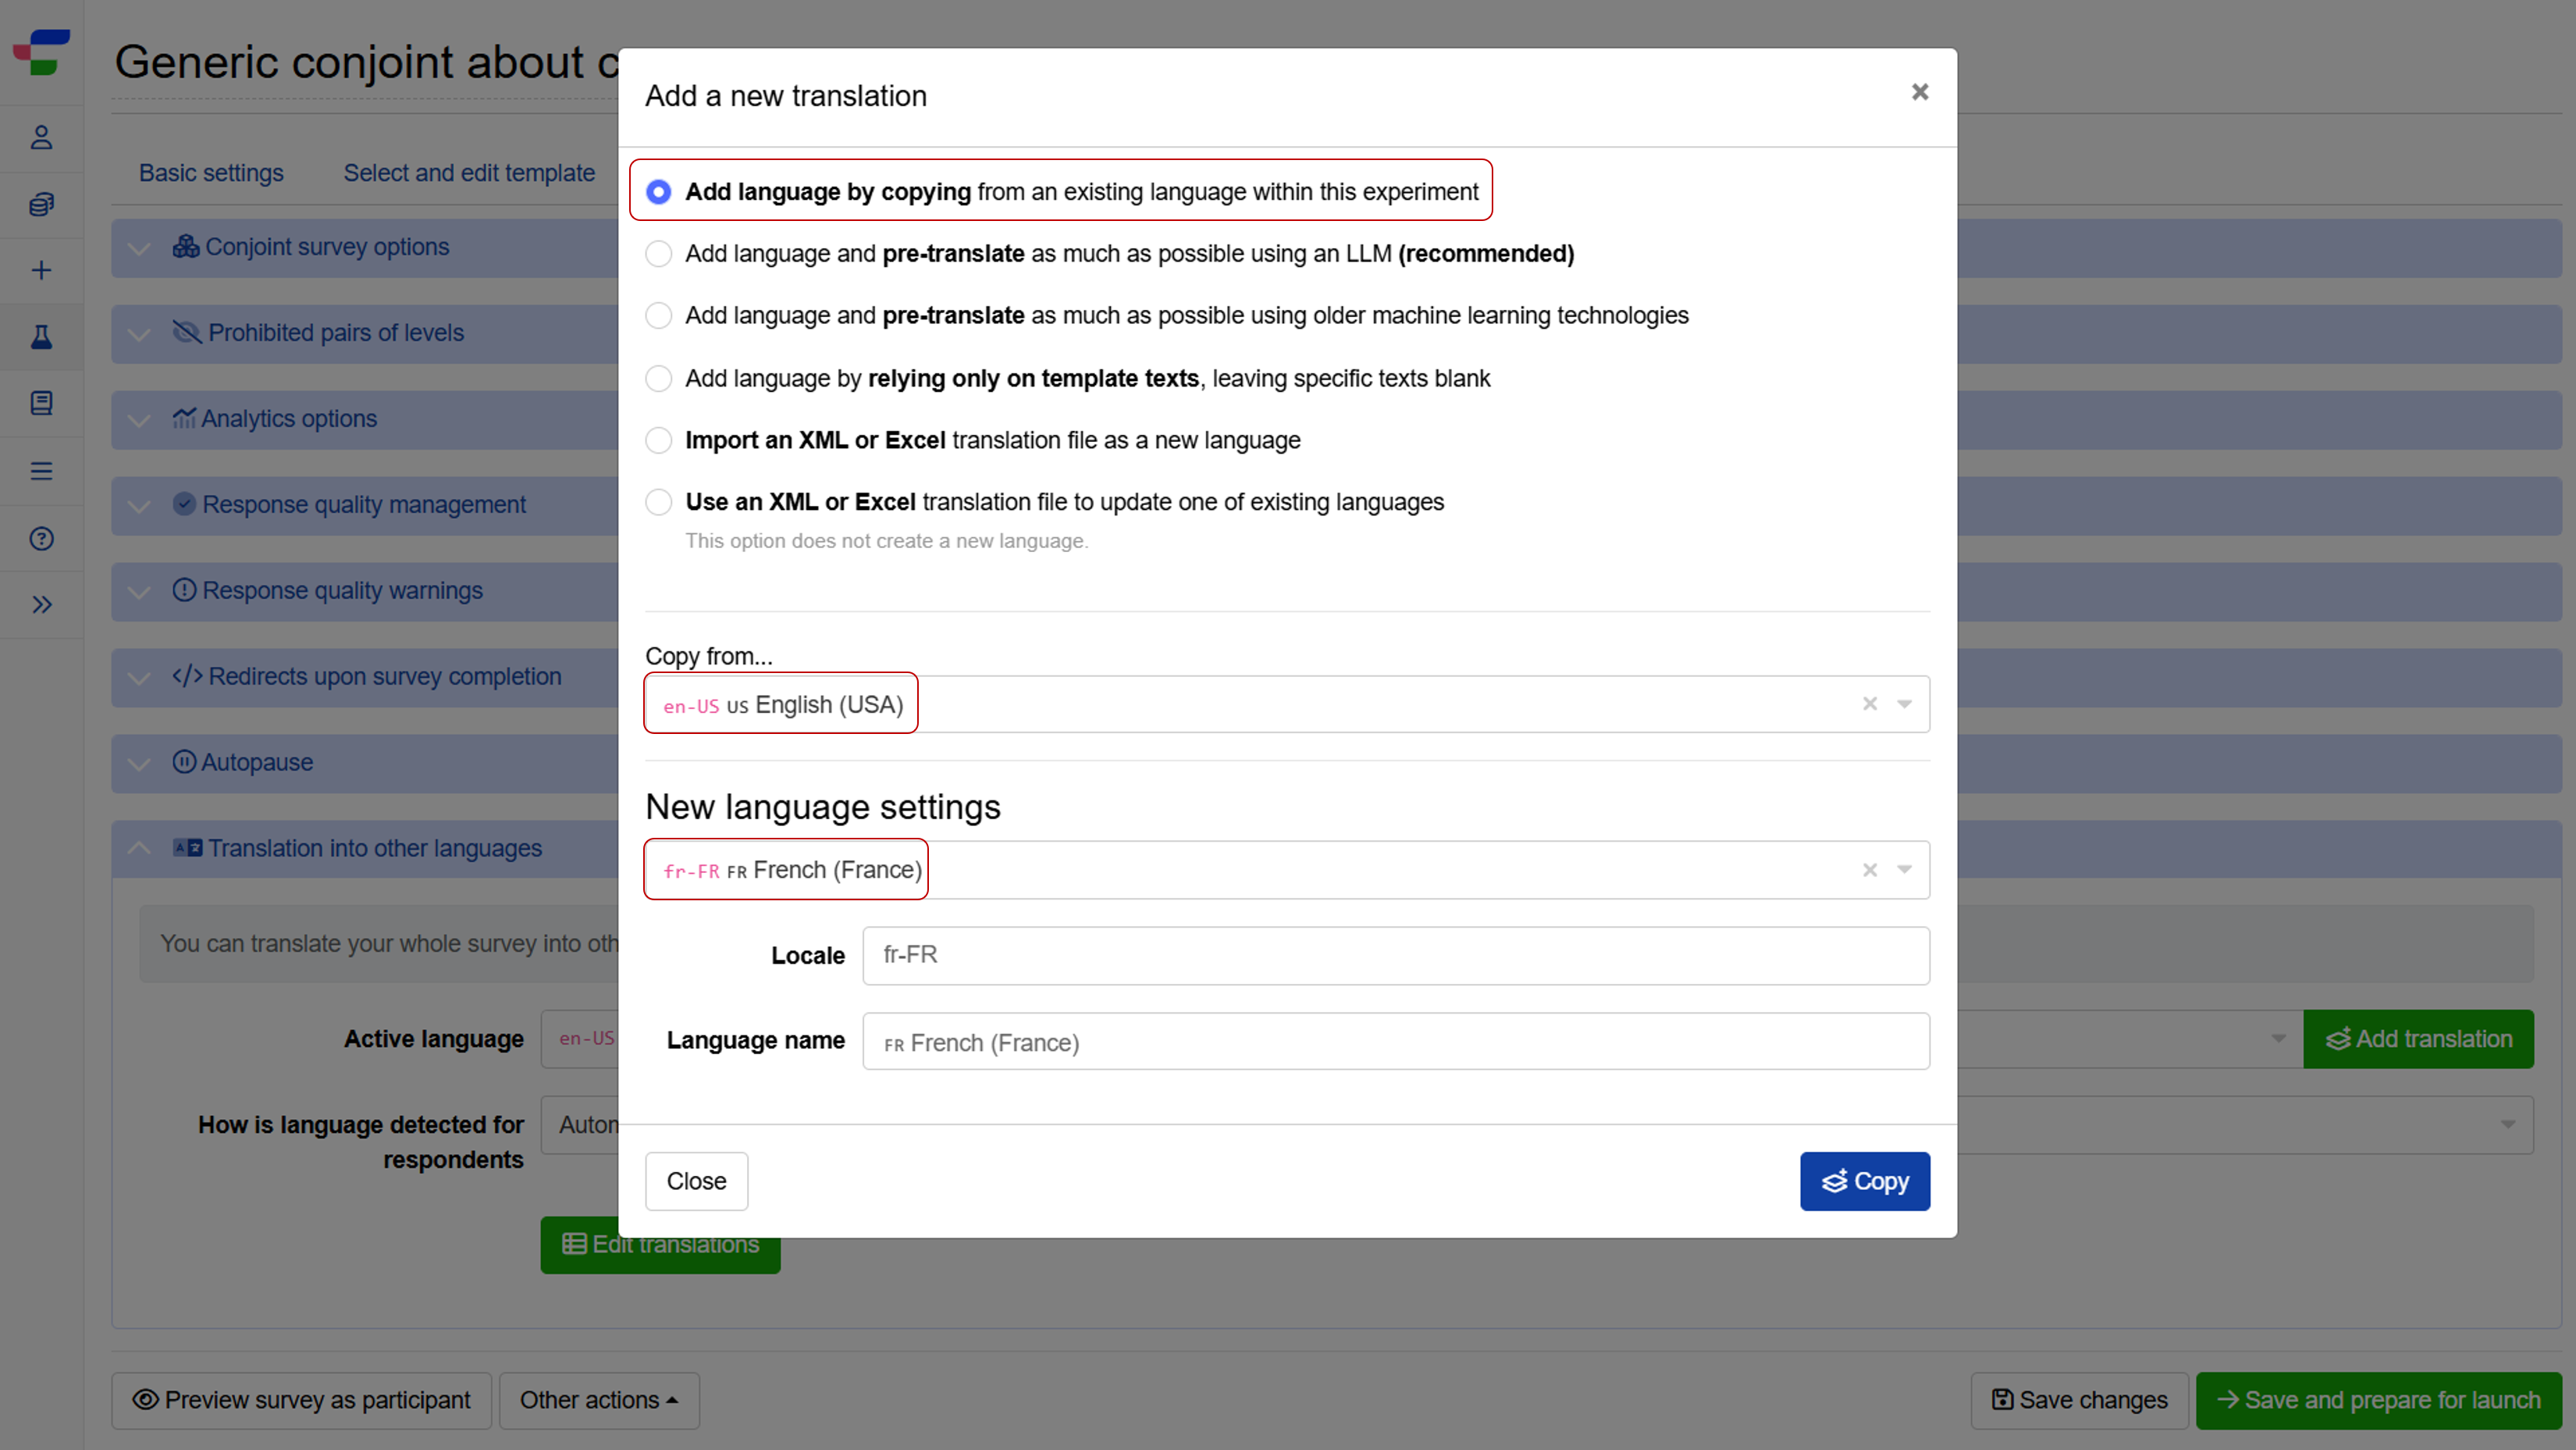Image resolution: width=2576 pixels, height=1450 pixels.
Task: Open the datasets panel in the sidebar
Action: coord(41,205)
